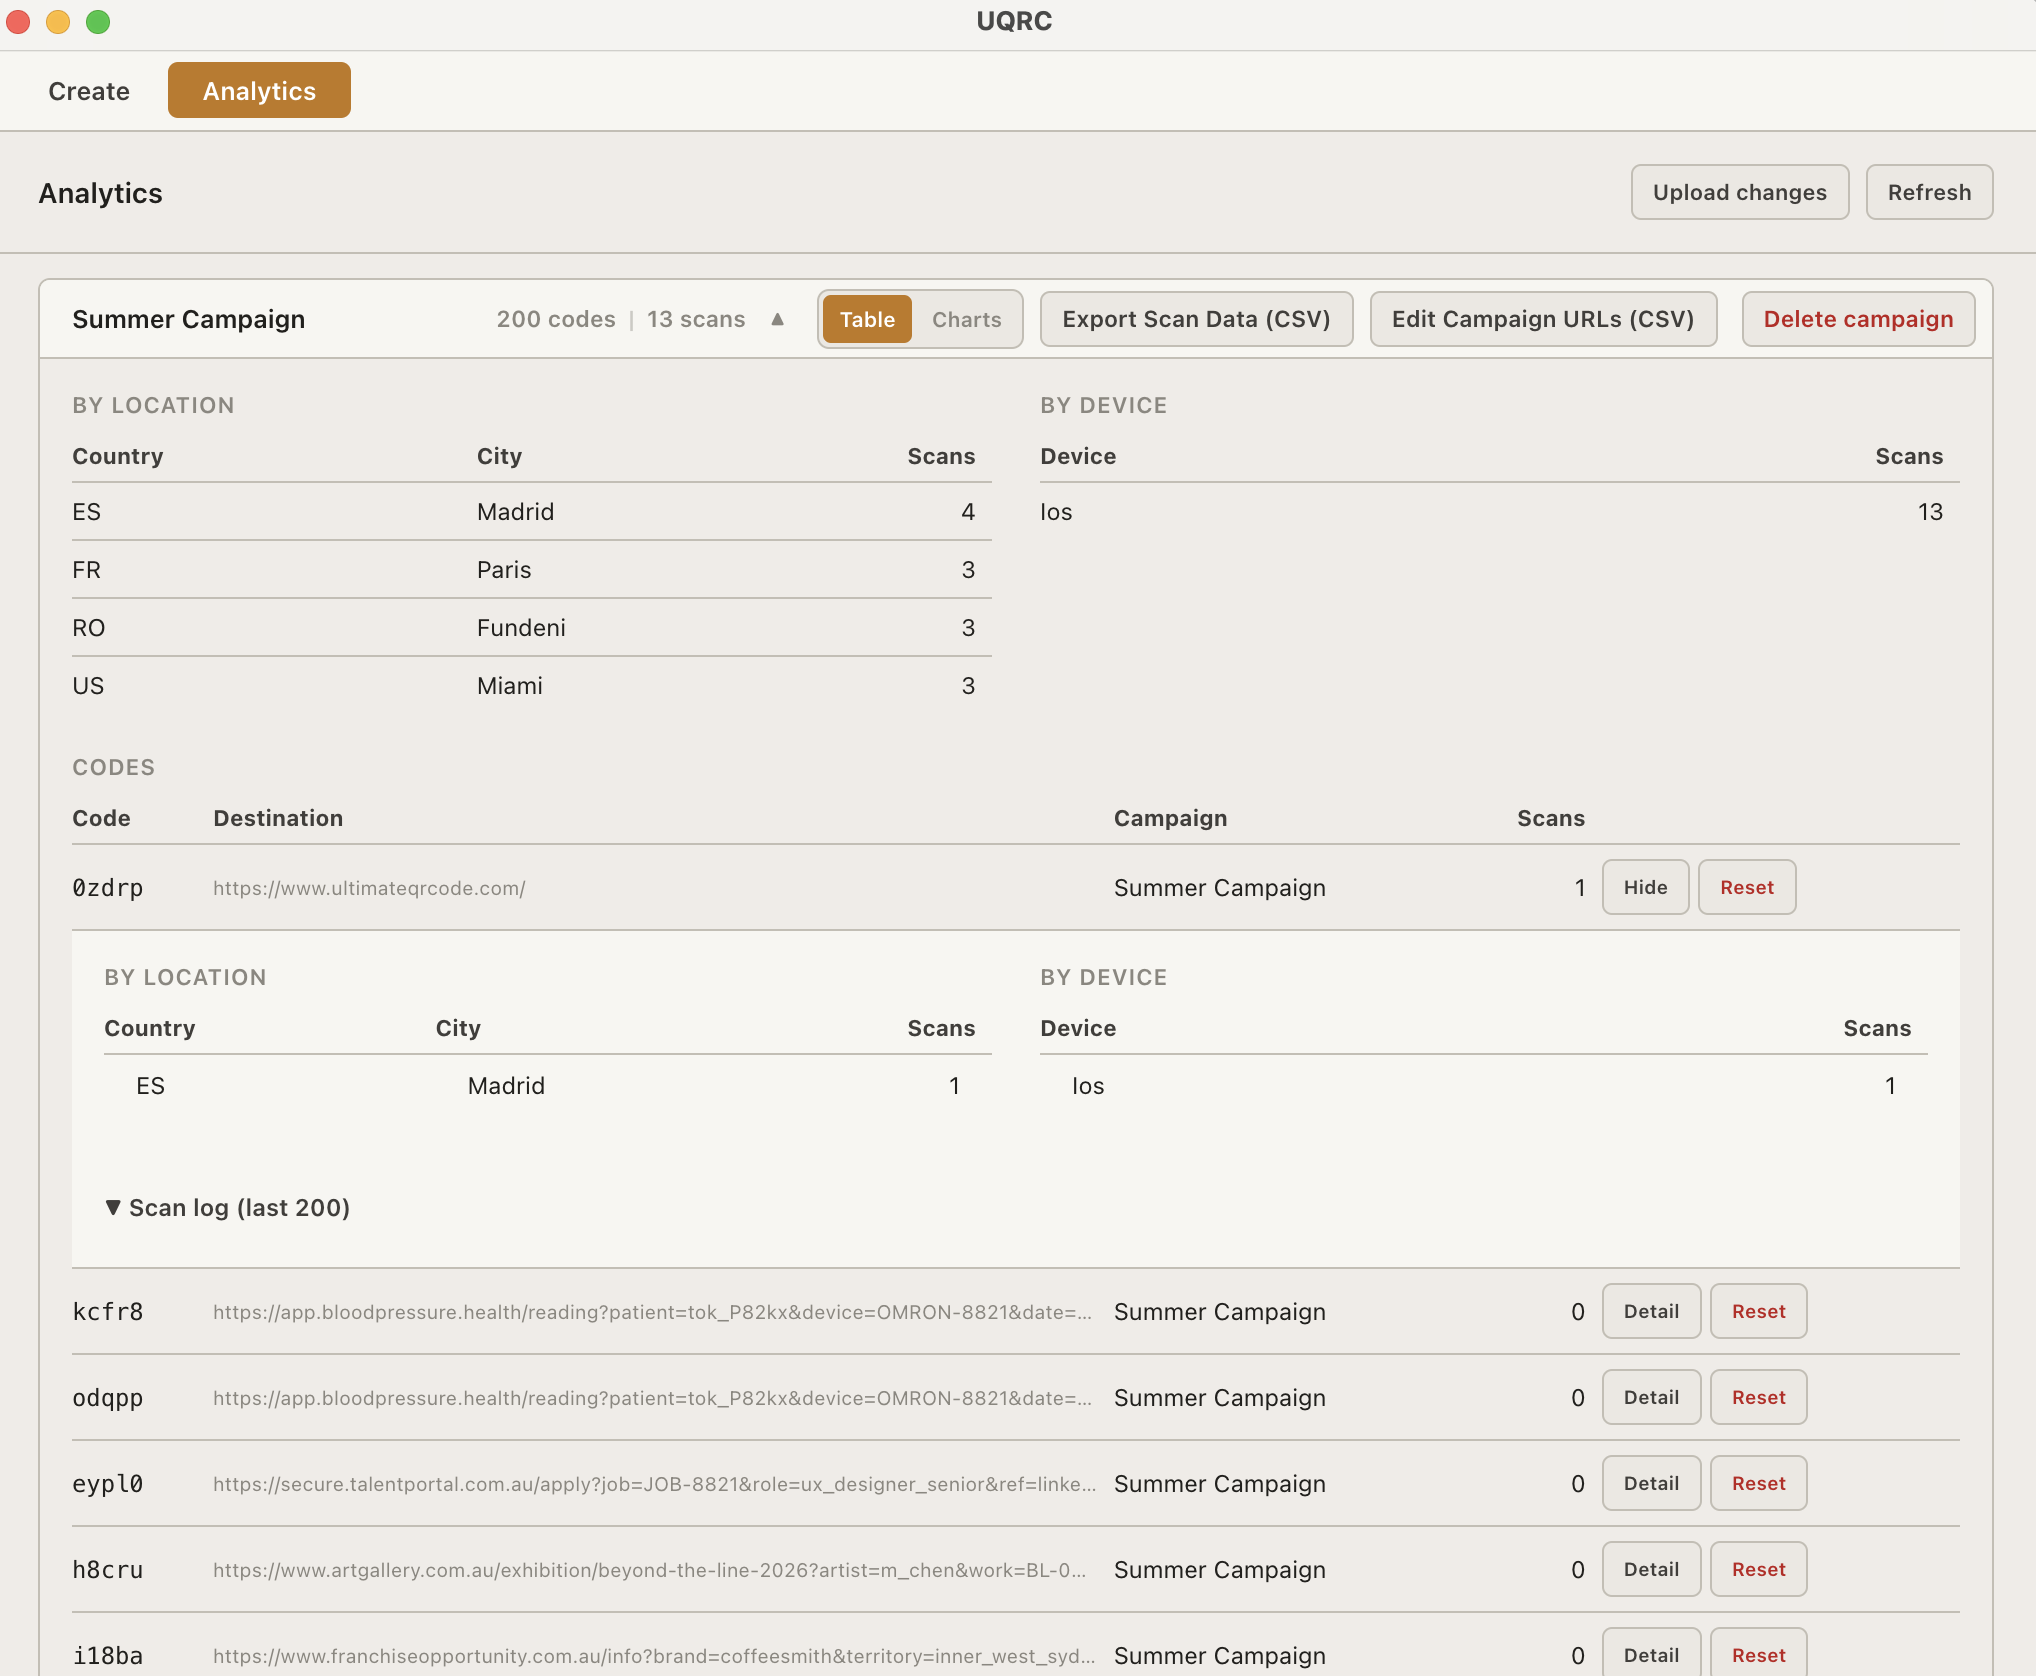Screen dimensions: 2036x1676
Task: Click the Code column header
Action: tap(101, 818)
